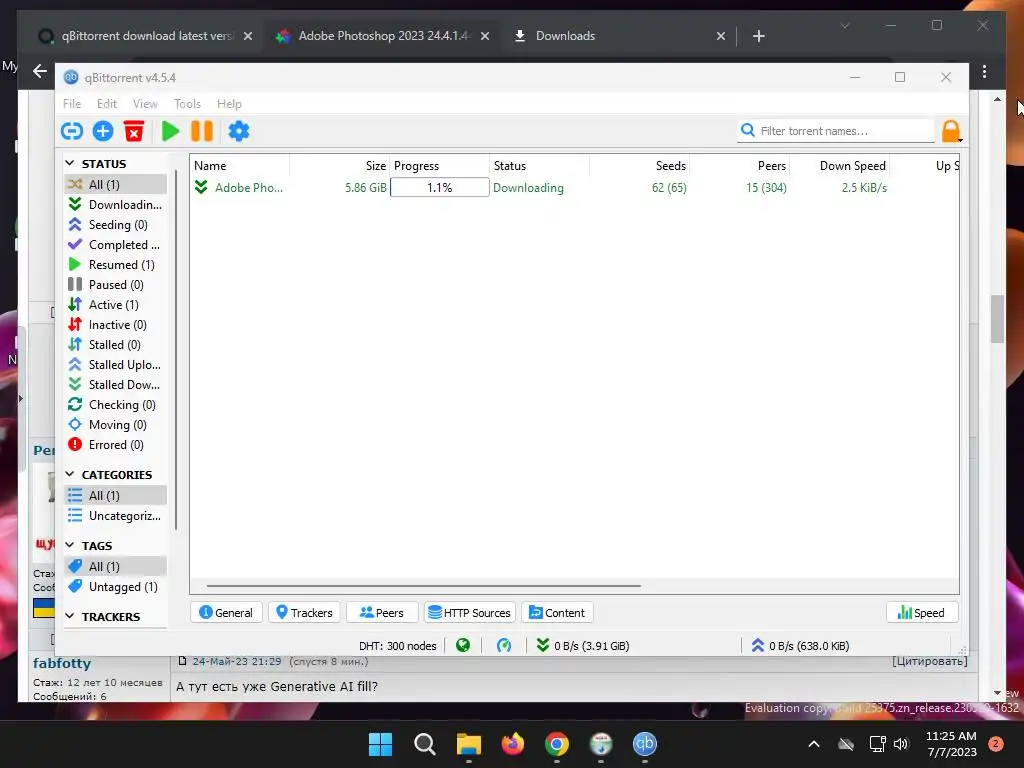
Task: Select the Inactive (0) filter
Action: pos(116,325)
